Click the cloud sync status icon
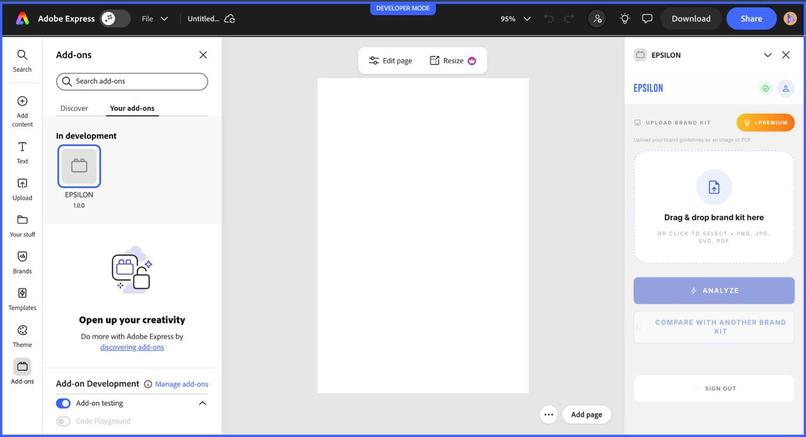The width and height of the screenshot is (806, 437). point(230,19)
